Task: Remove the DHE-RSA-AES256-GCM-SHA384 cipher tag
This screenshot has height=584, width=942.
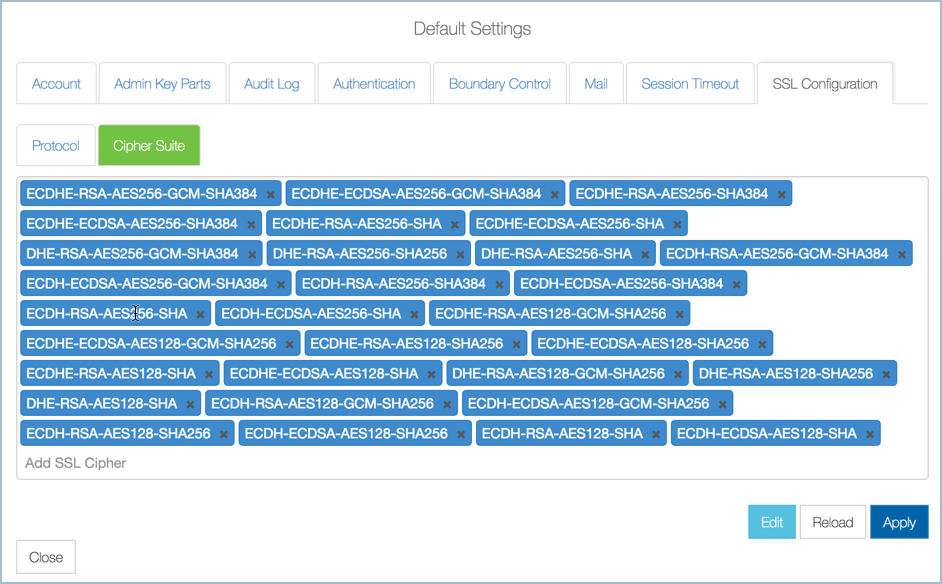Action: (252, 255)
